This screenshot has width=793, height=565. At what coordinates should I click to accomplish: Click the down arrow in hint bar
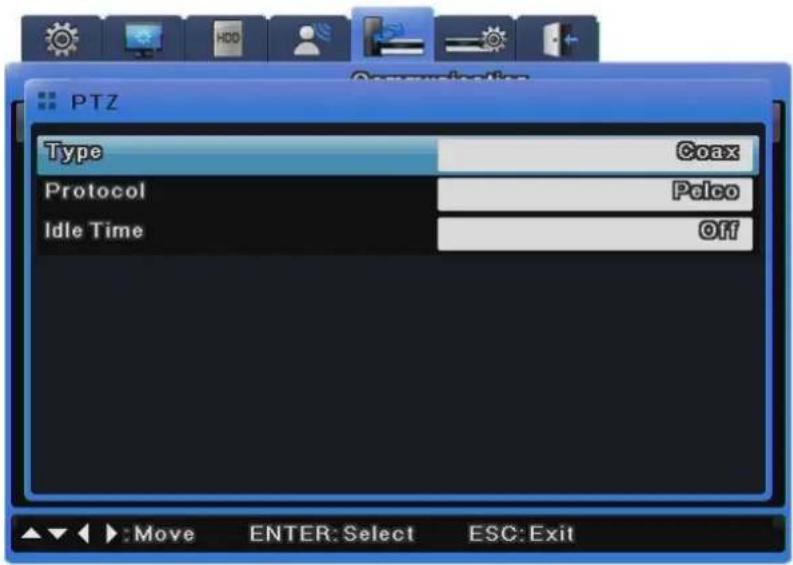point(58,533)
